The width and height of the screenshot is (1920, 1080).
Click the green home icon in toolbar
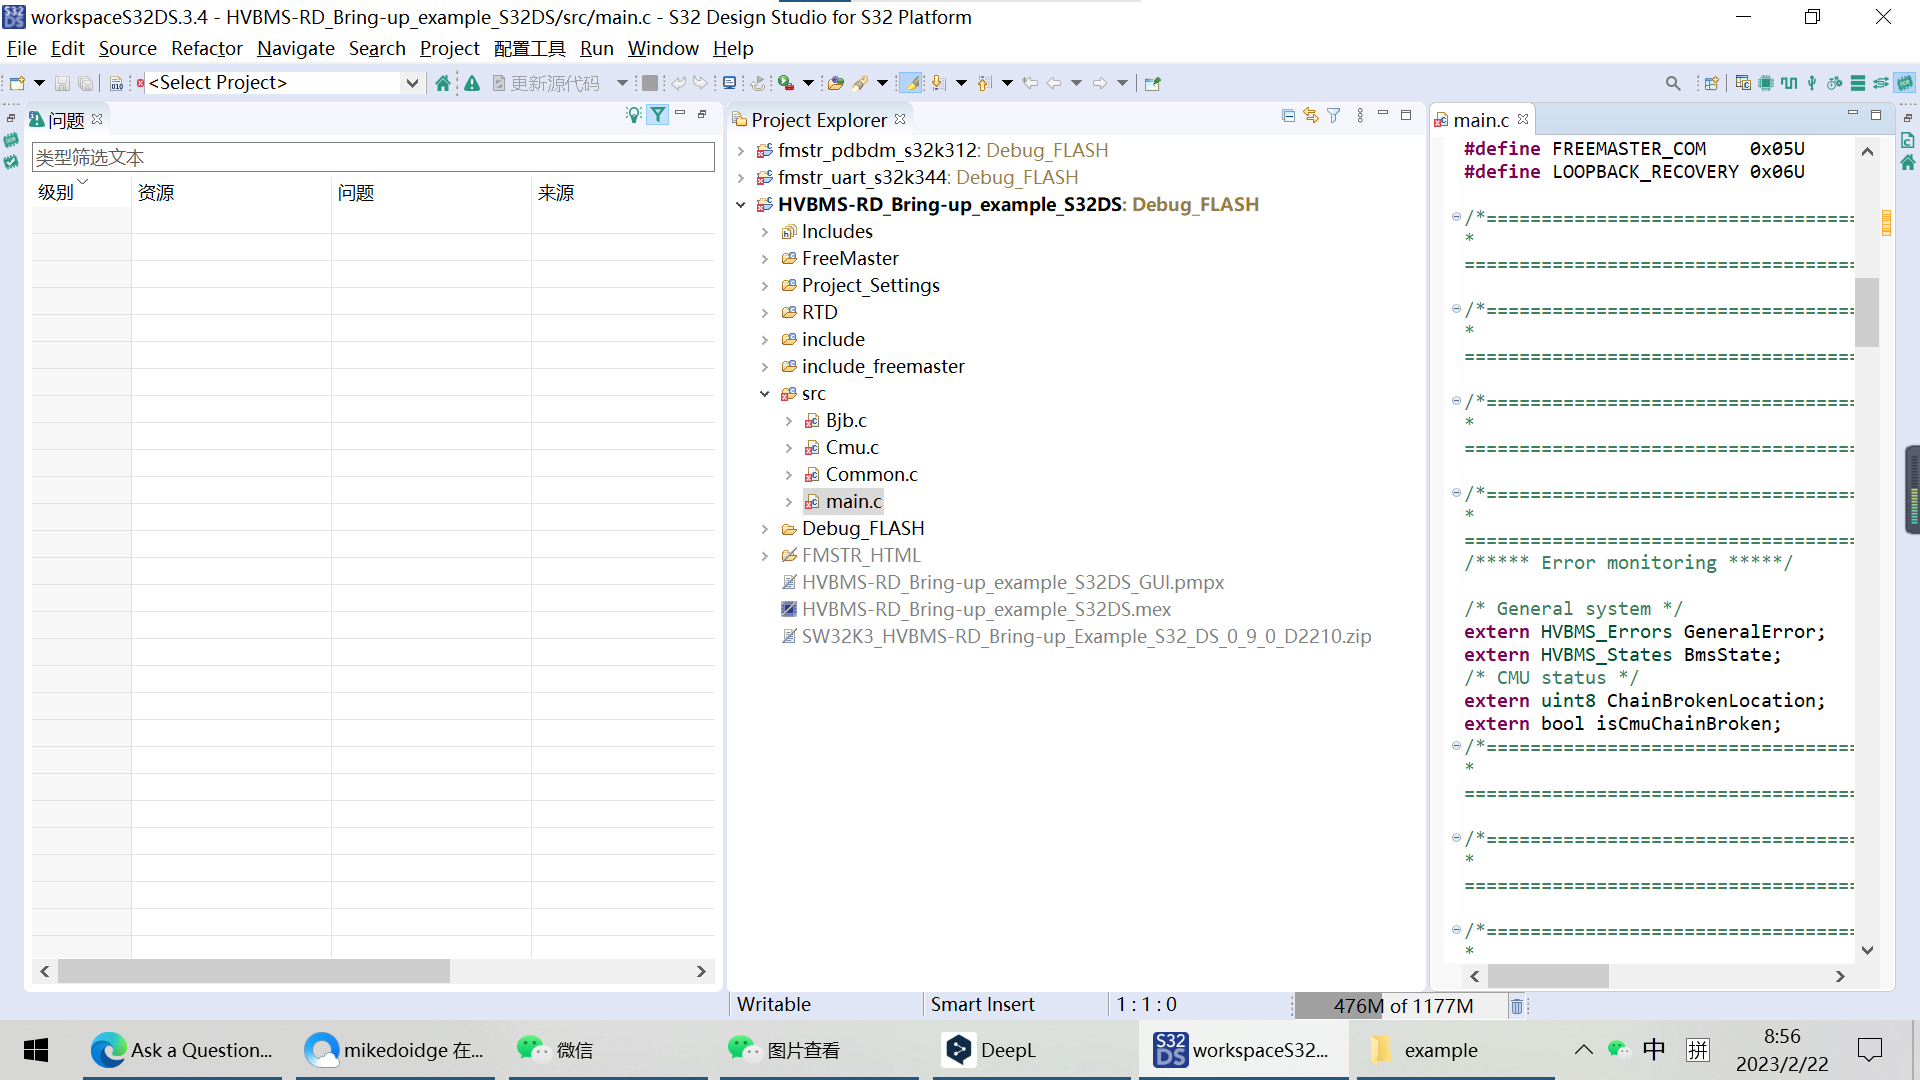click(443, 83)
